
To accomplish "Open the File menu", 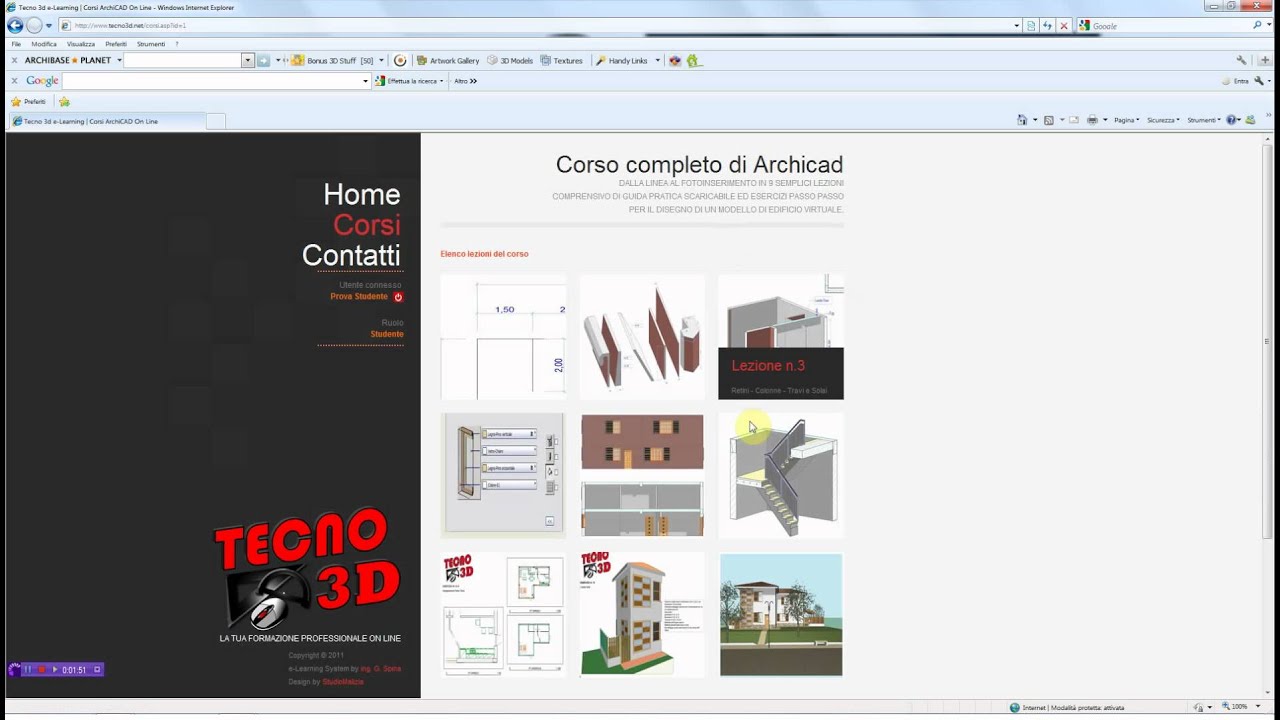I will 16,44.
